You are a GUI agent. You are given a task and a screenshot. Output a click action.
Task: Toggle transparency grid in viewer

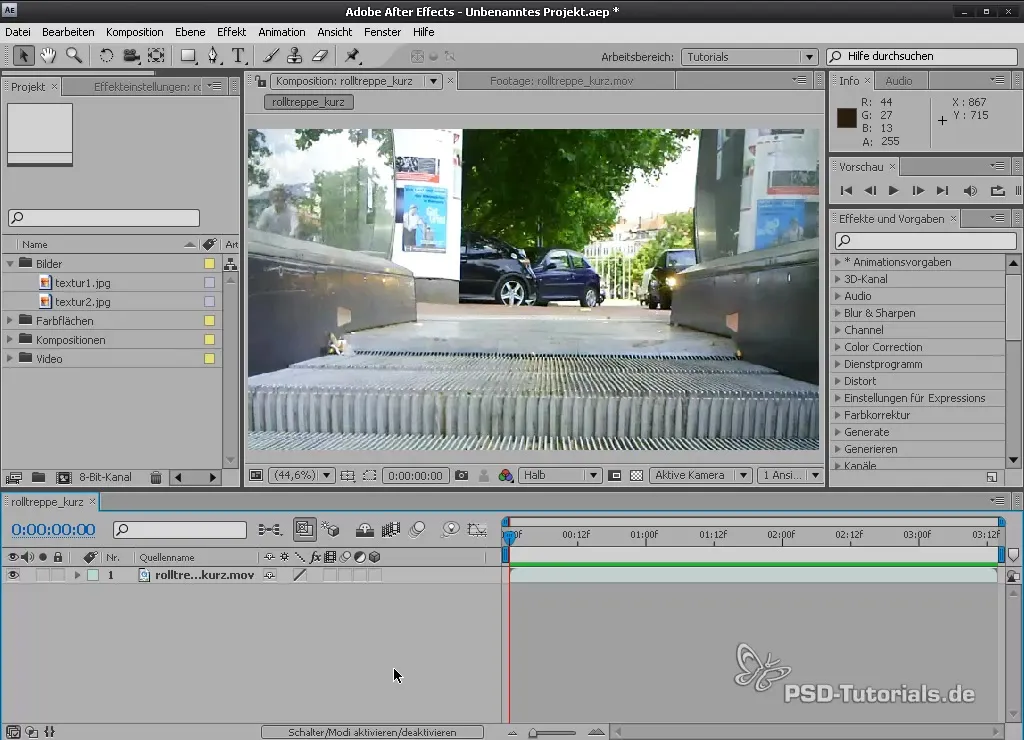(637, 475)
